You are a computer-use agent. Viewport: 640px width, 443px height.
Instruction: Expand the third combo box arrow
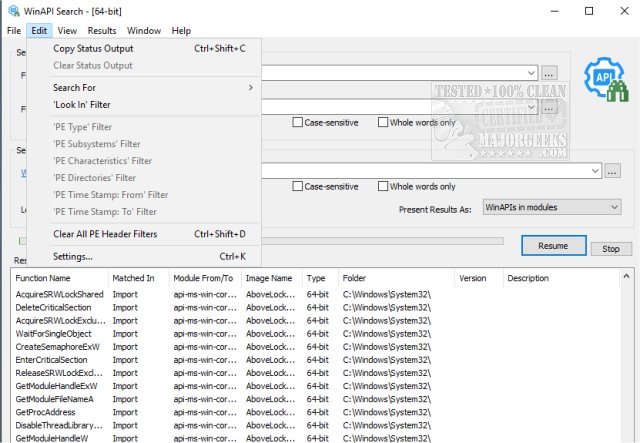click(595, 171)
